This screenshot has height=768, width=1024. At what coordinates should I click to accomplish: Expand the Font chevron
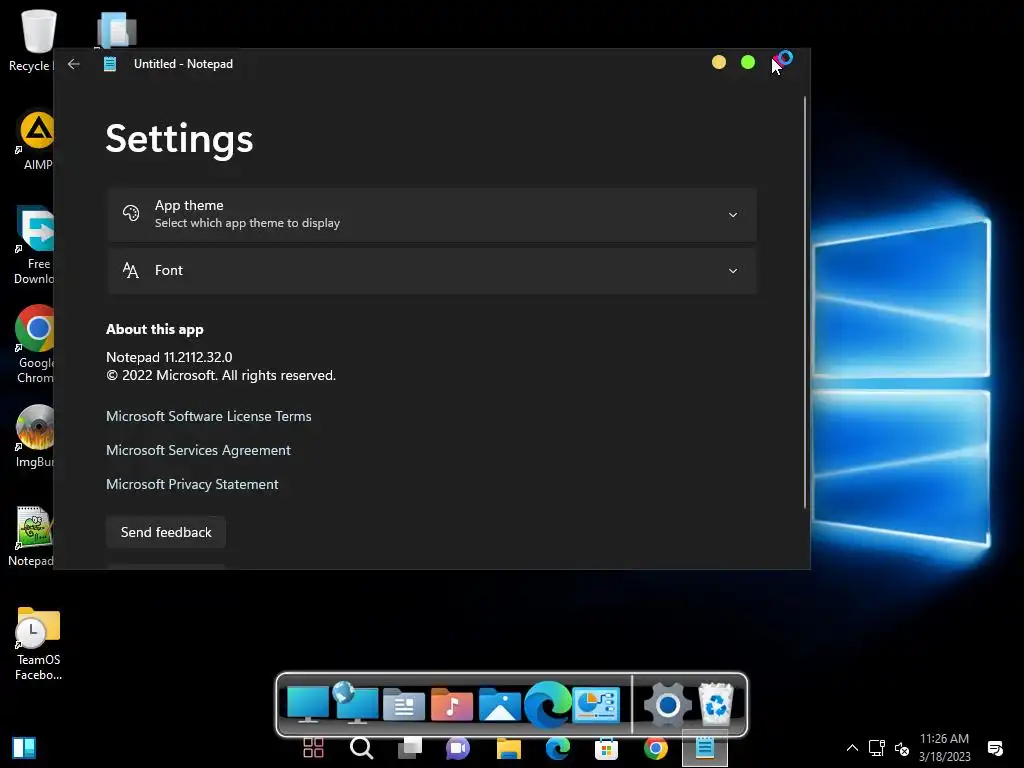click(733, 271)
